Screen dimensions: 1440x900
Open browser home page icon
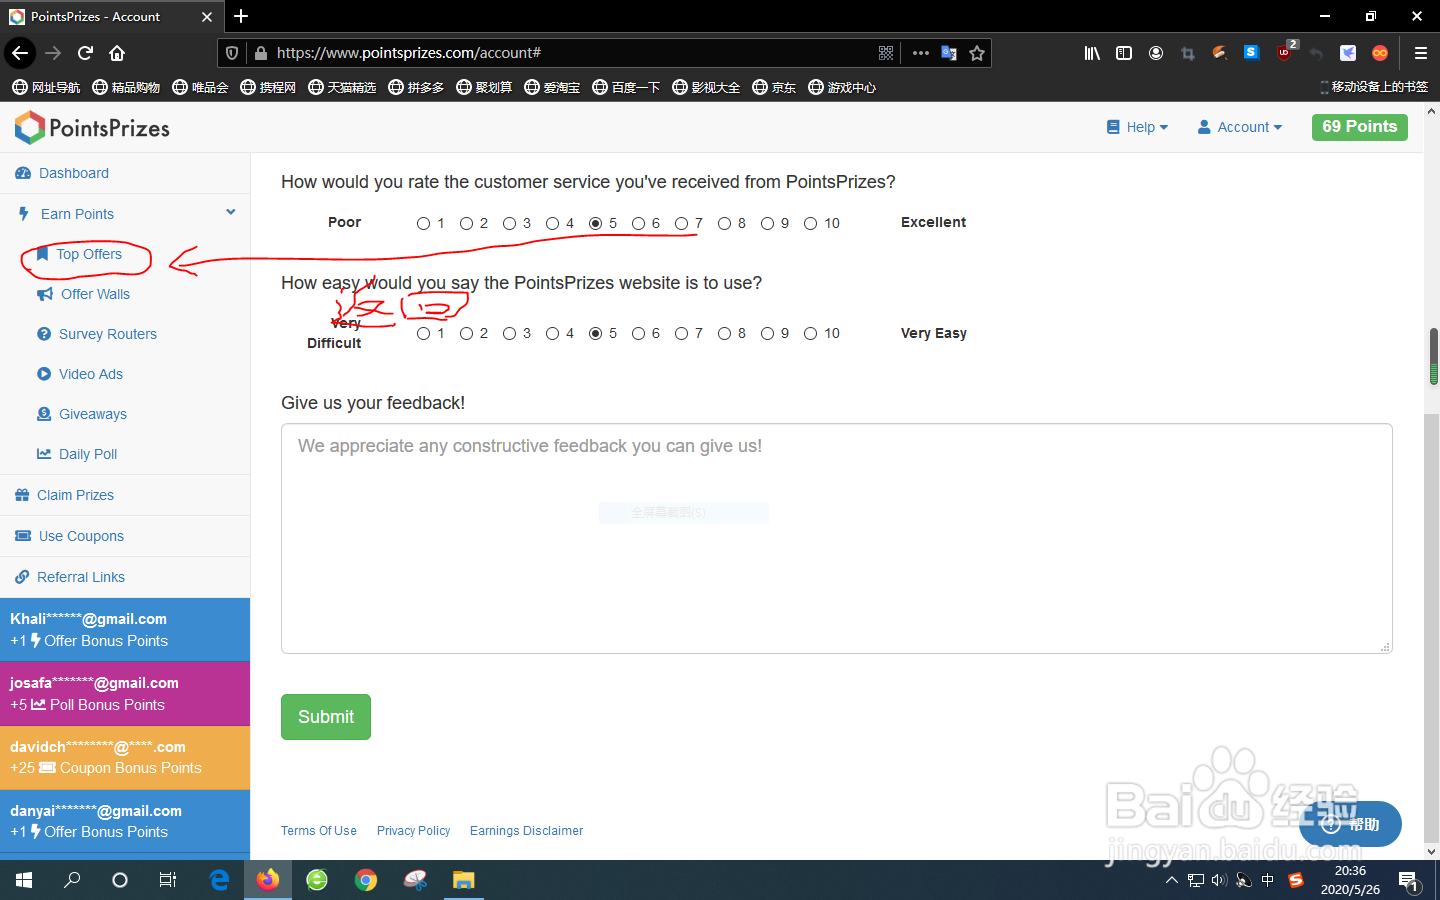click(117, 53)
